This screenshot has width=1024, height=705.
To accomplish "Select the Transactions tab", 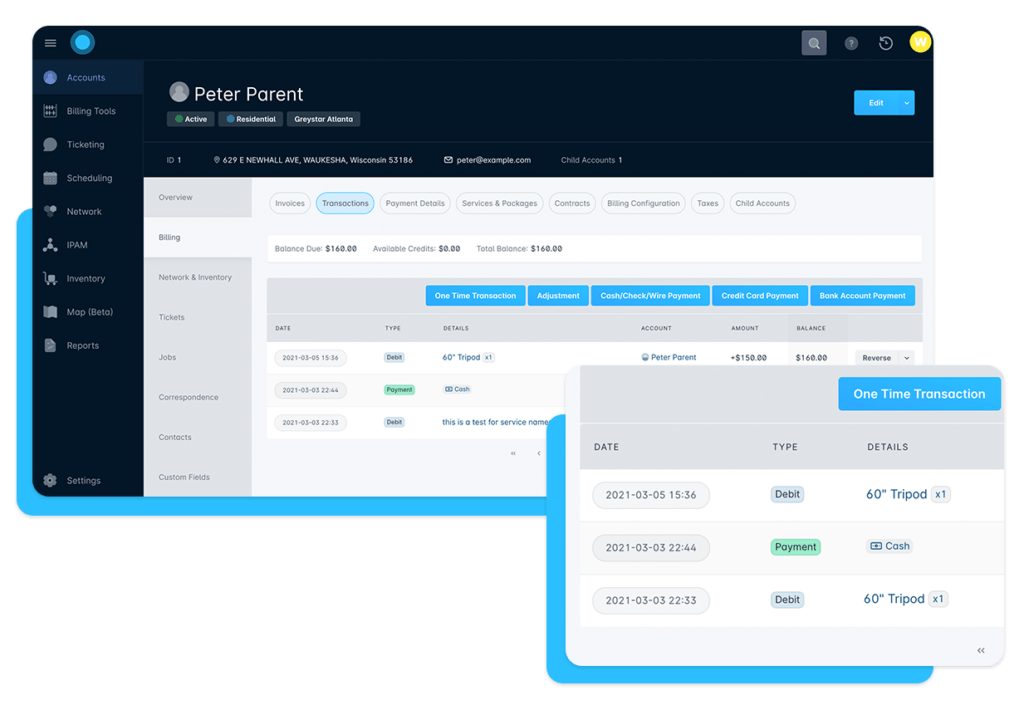I will pos(345,203).
